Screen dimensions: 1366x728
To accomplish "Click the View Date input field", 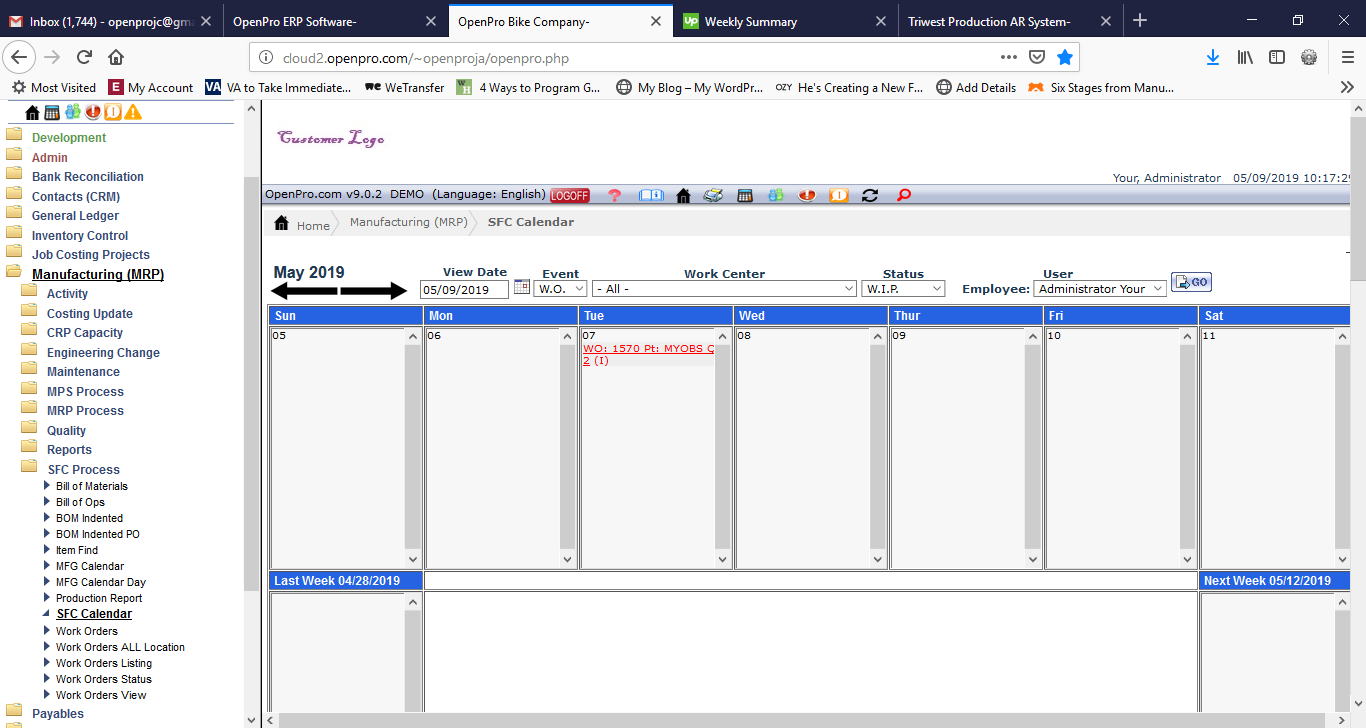I will coord(464,290).
